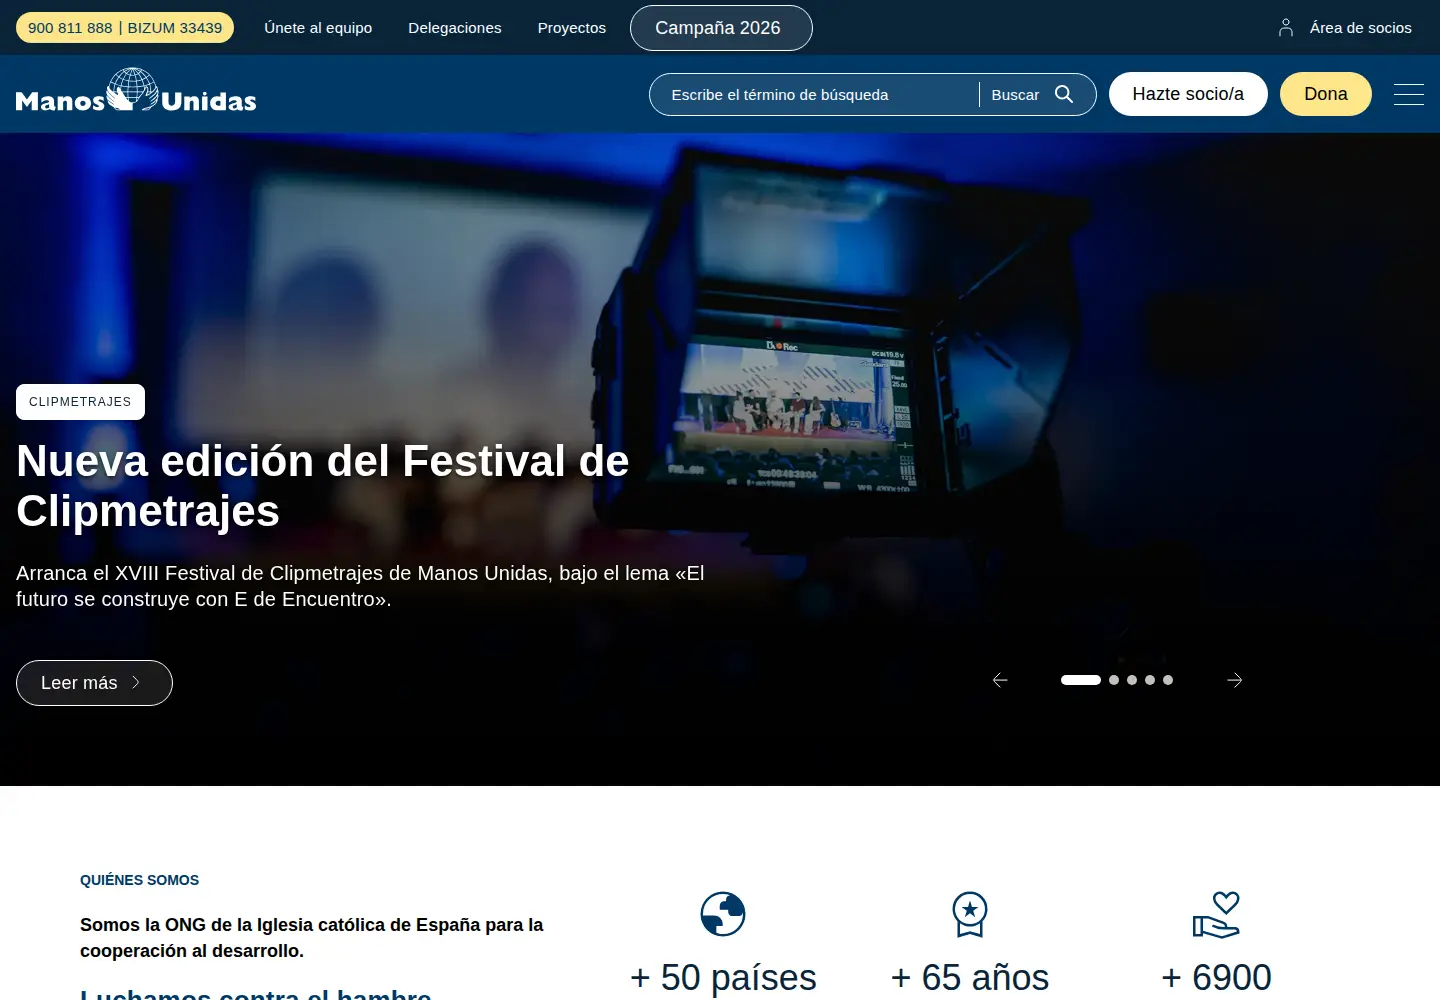
Task: Click the yellow Dona button
Action: coord(1326,94)
